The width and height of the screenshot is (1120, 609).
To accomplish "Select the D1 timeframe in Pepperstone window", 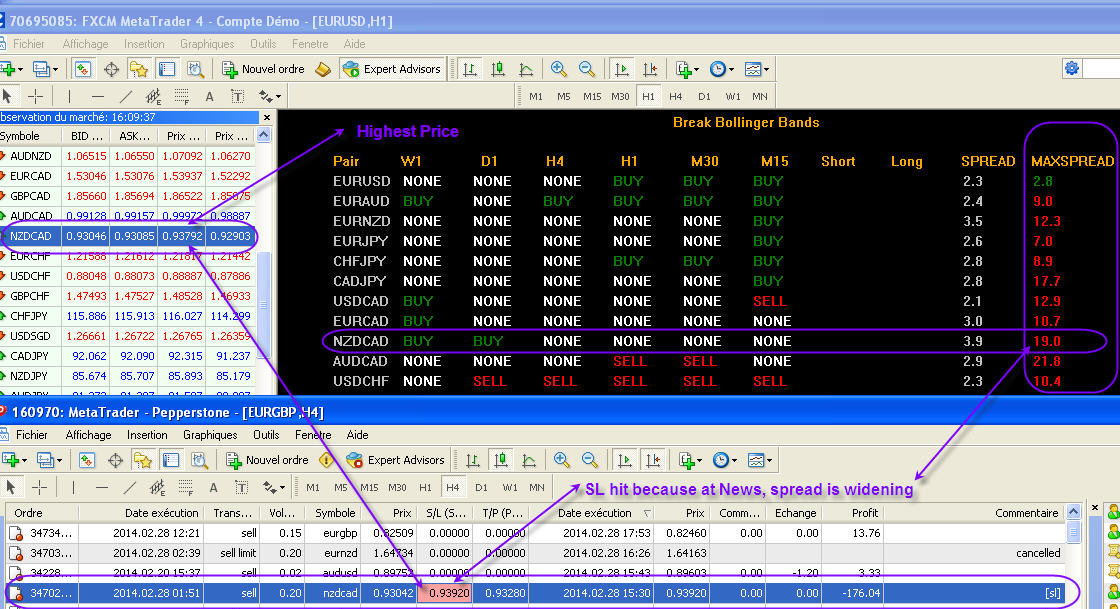I will point(481,488).
